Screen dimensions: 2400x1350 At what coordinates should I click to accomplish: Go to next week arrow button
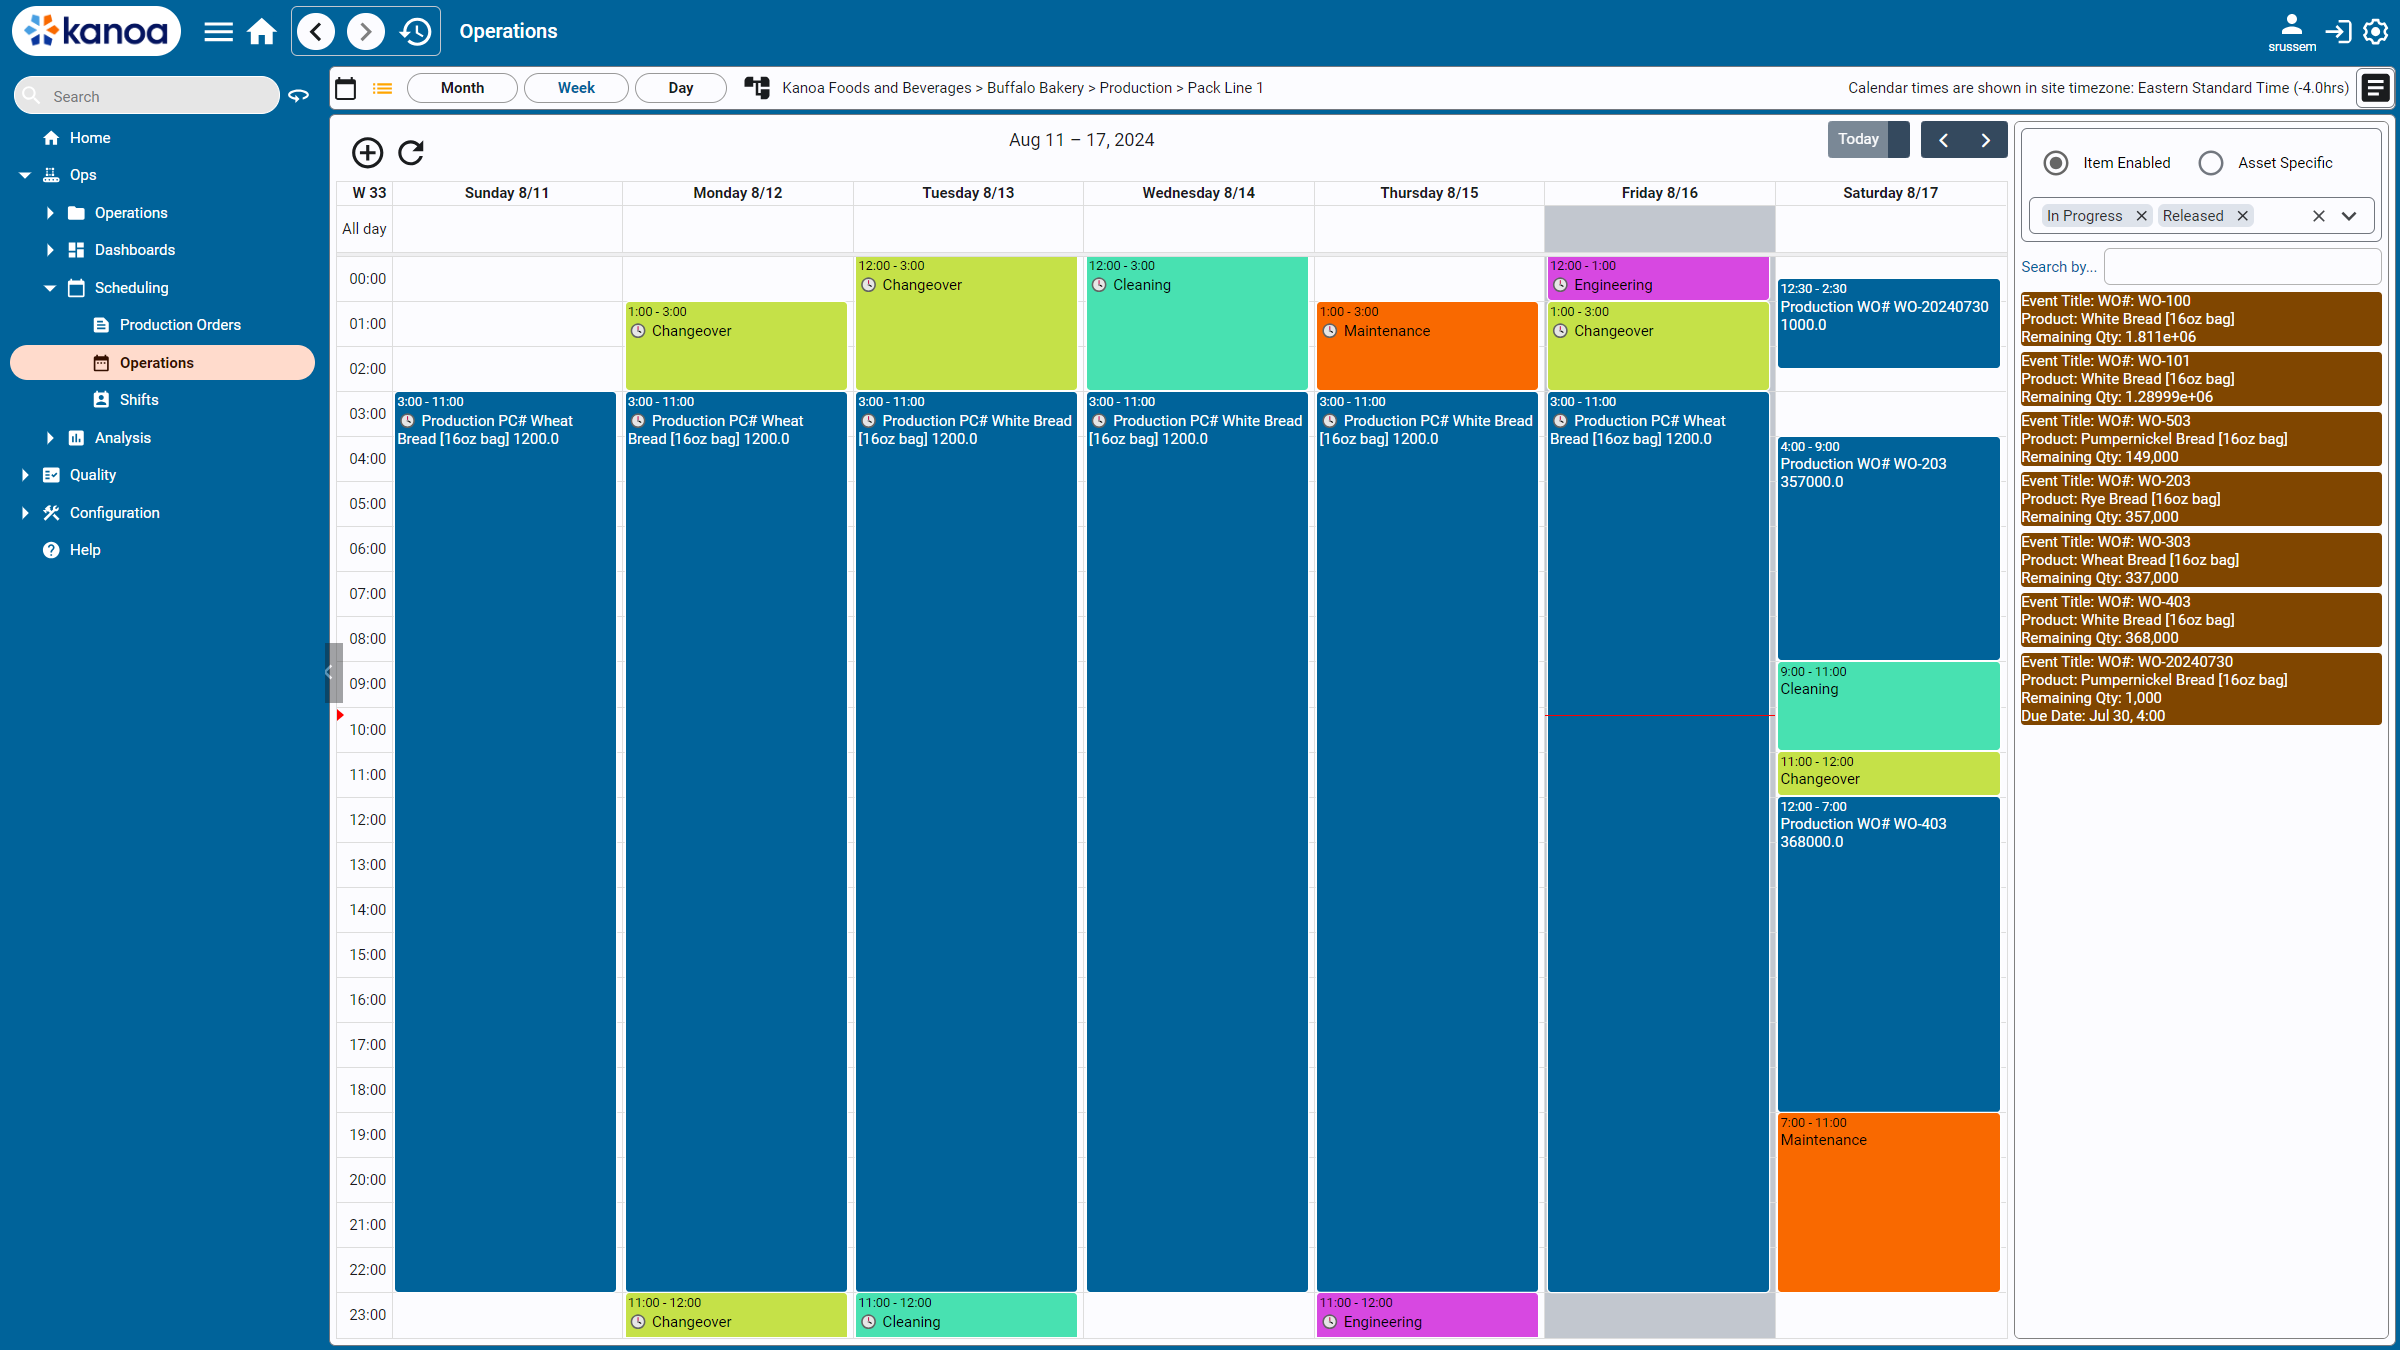(1986, 140)
